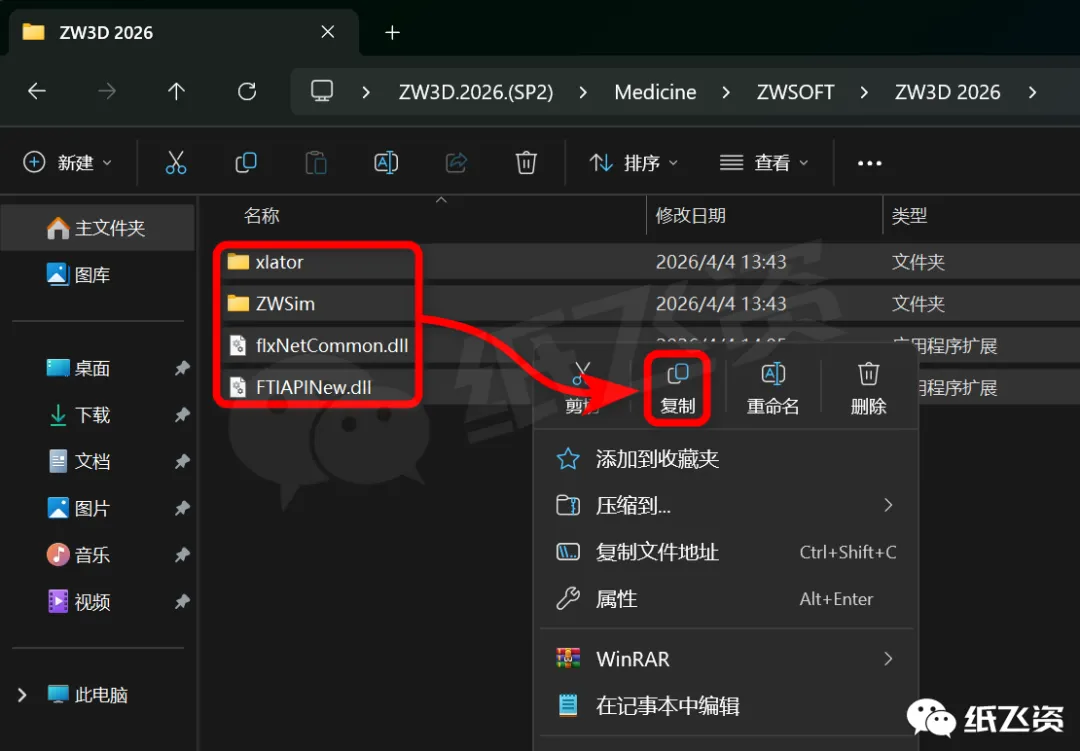Open the 新建 dropdown

[x=68, y=163]
